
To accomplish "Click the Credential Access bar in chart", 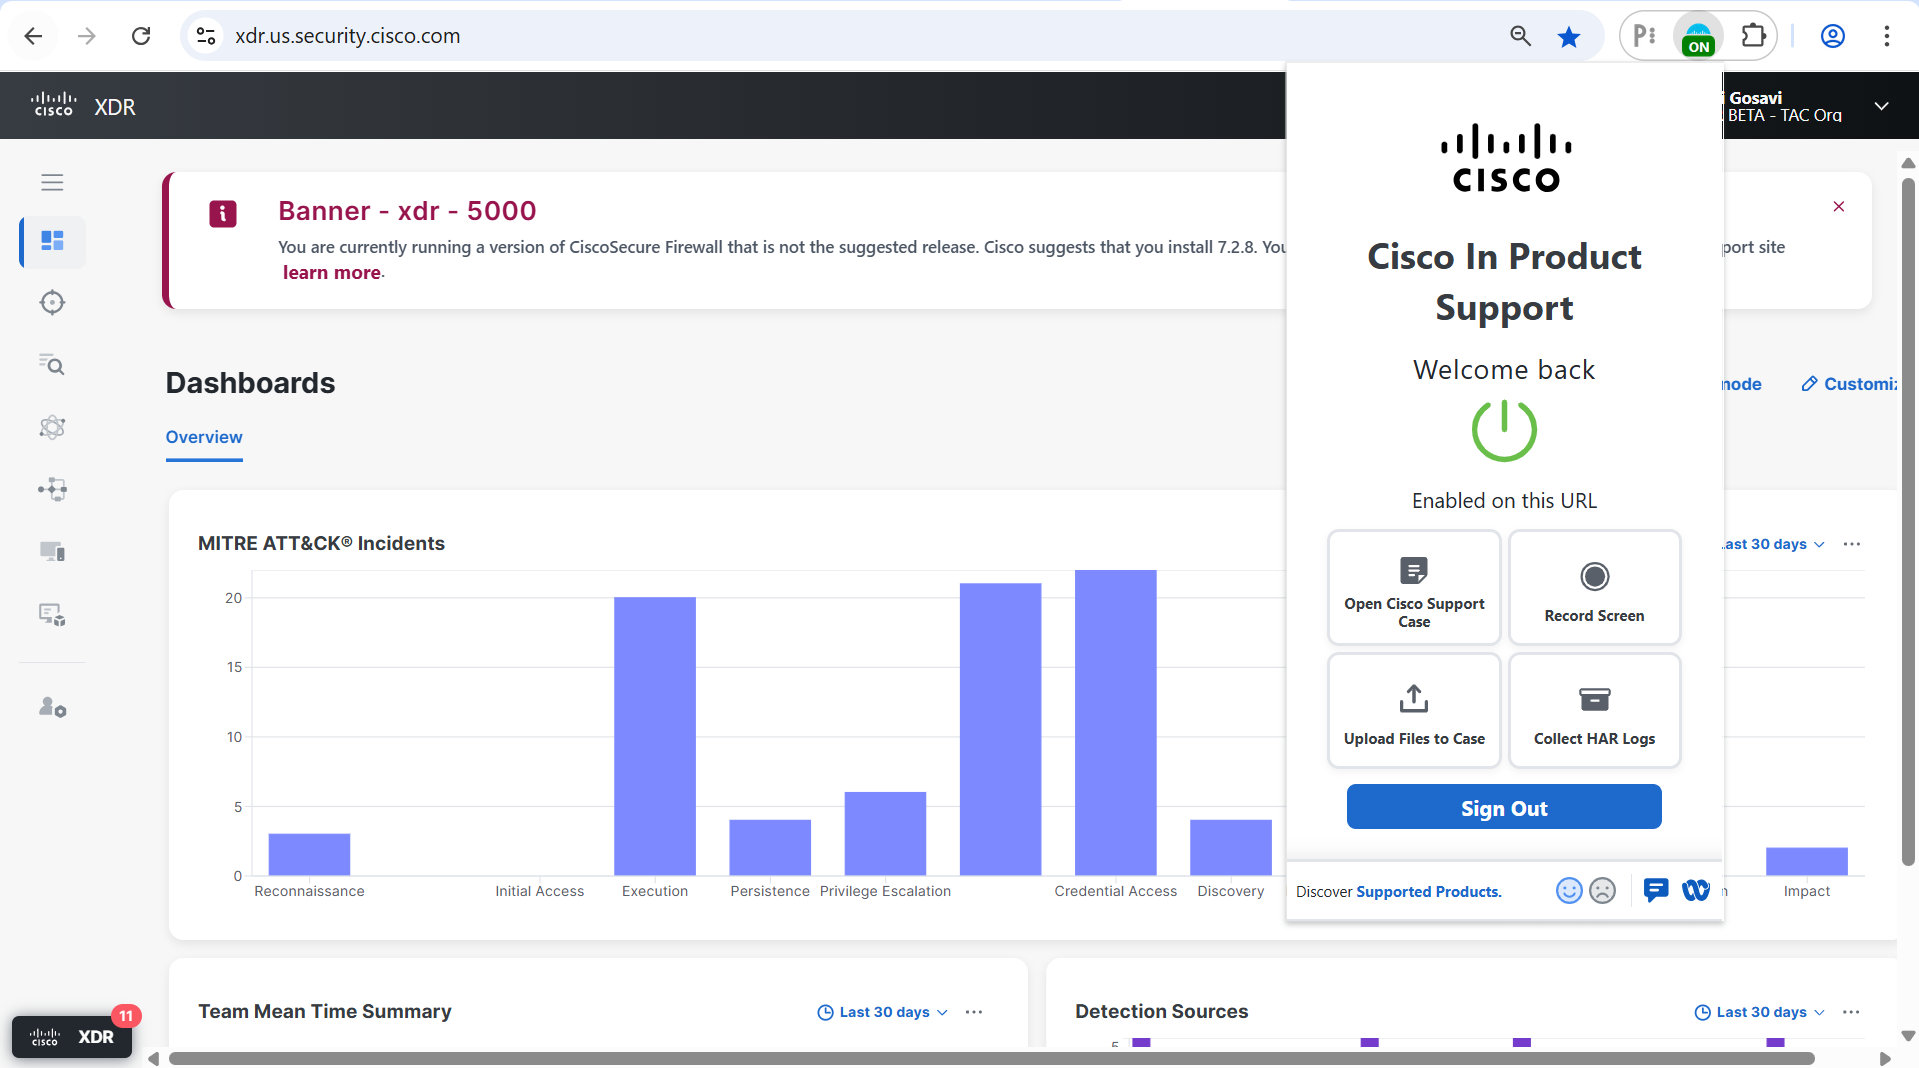I will coord(1115,723).
